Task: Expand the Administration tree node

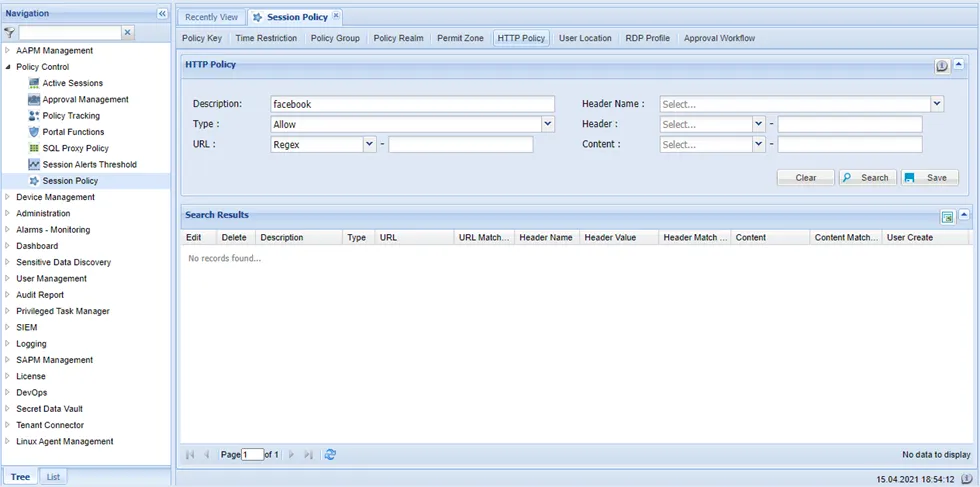Action: point(8,213)
